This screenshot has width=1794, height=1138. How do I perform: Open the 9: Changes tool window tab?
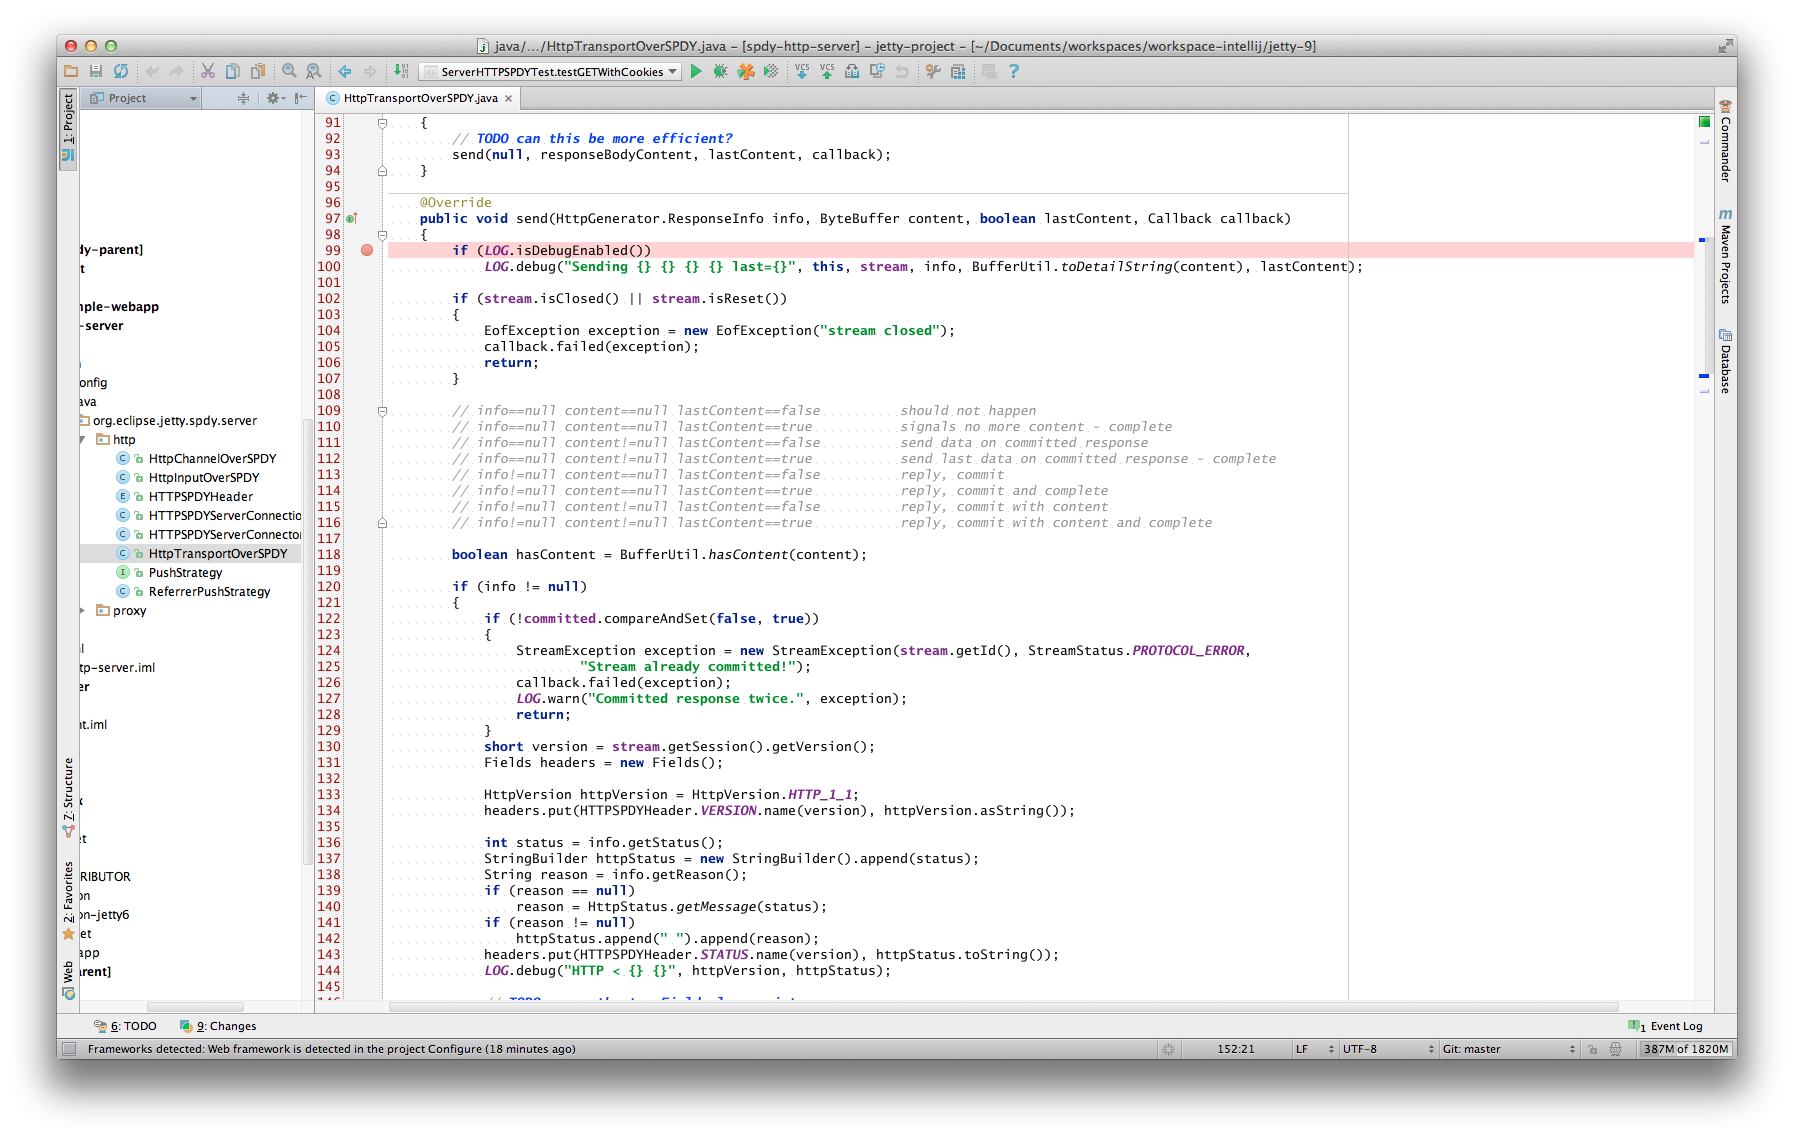pyautogui.click(x=218, y=1026)
